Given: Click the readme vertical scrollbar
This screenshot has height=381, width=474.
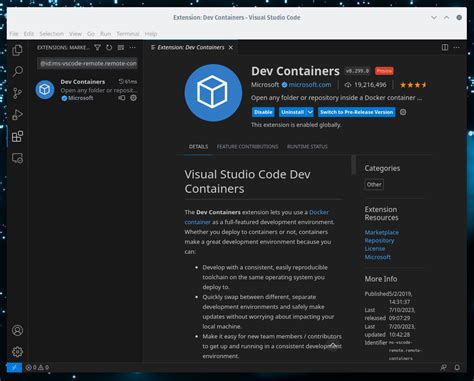Looking at the screenshot, I should pos(353,165).
